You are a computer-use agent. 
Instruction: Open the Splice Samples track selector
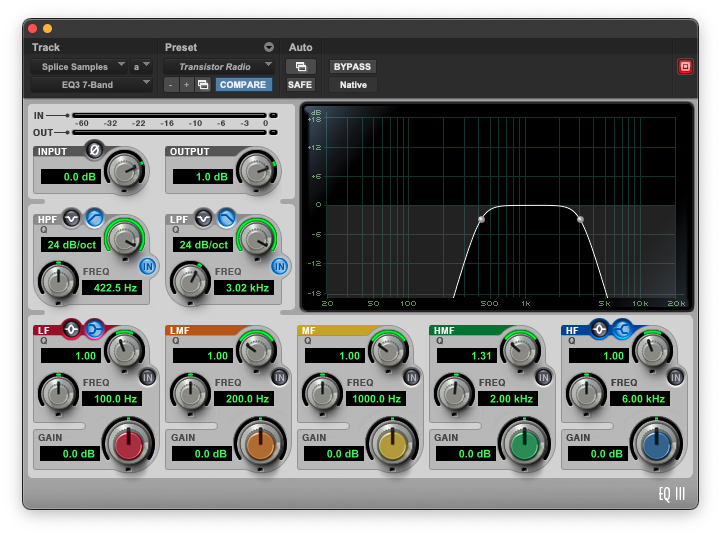tap(78, 67)
